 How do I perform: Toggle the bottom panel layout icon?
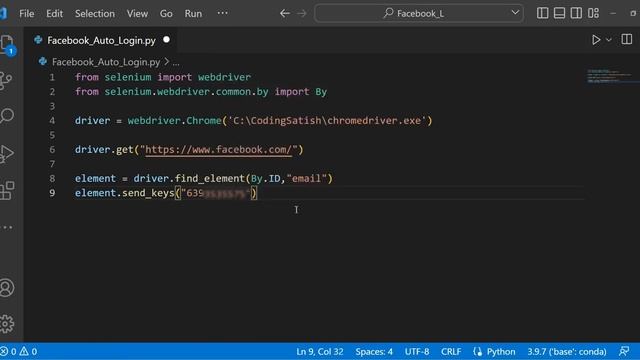[559, 13]
